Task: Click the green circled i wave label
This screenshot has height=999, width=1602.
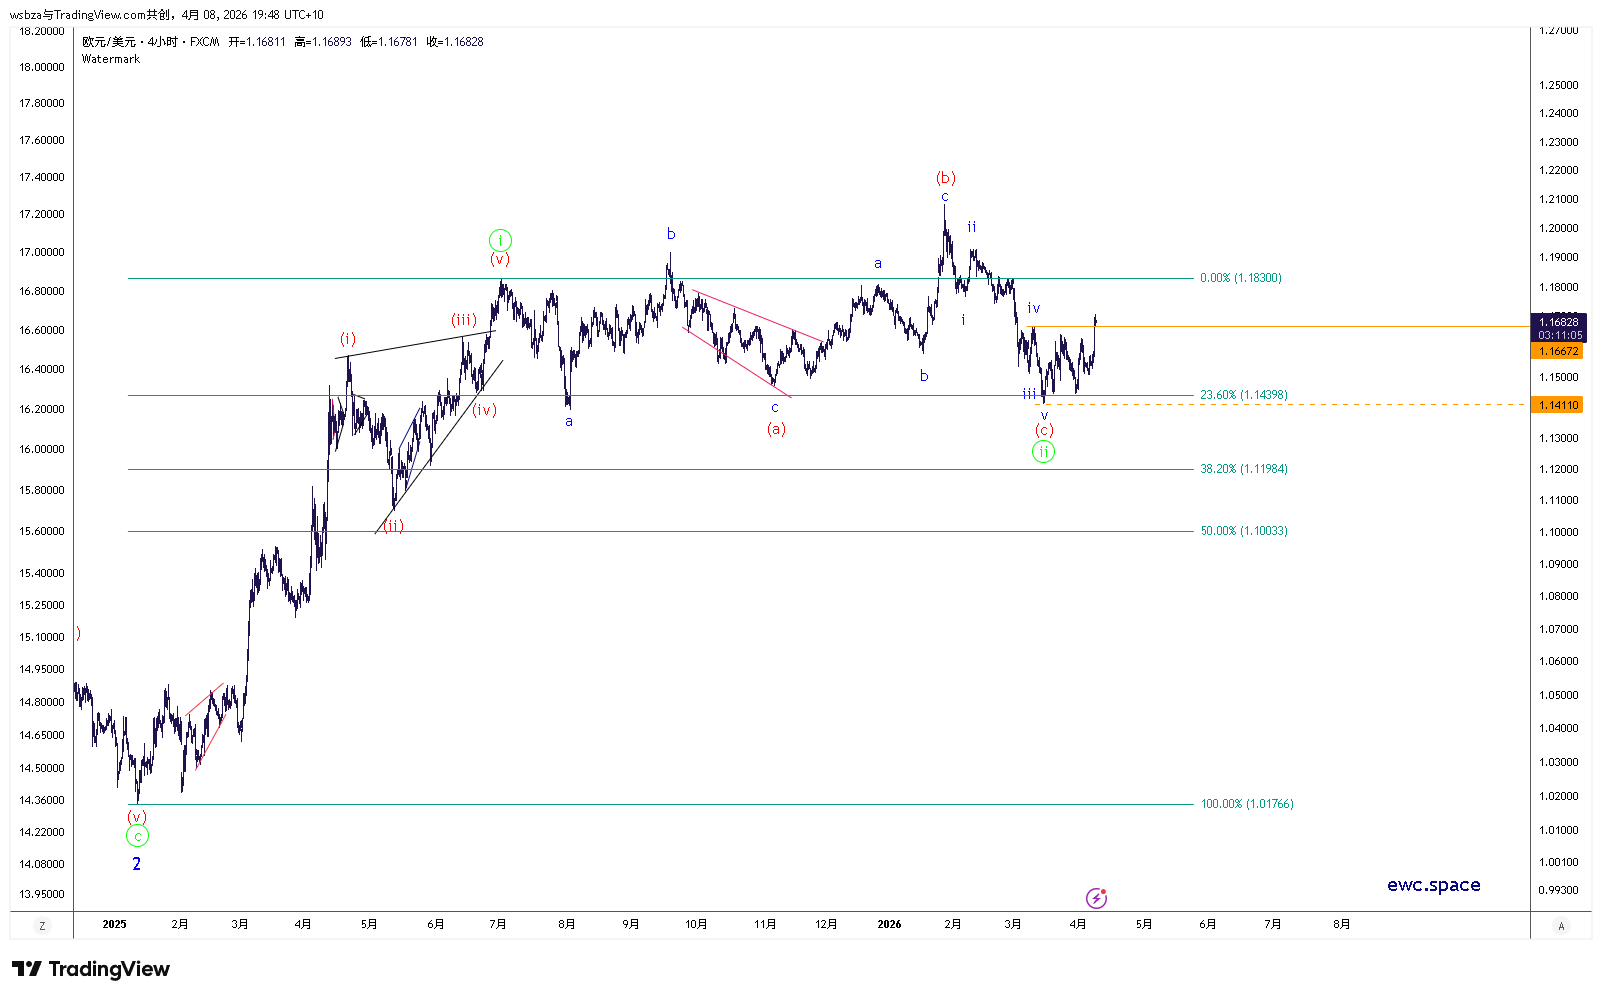Action: [500, 240]
